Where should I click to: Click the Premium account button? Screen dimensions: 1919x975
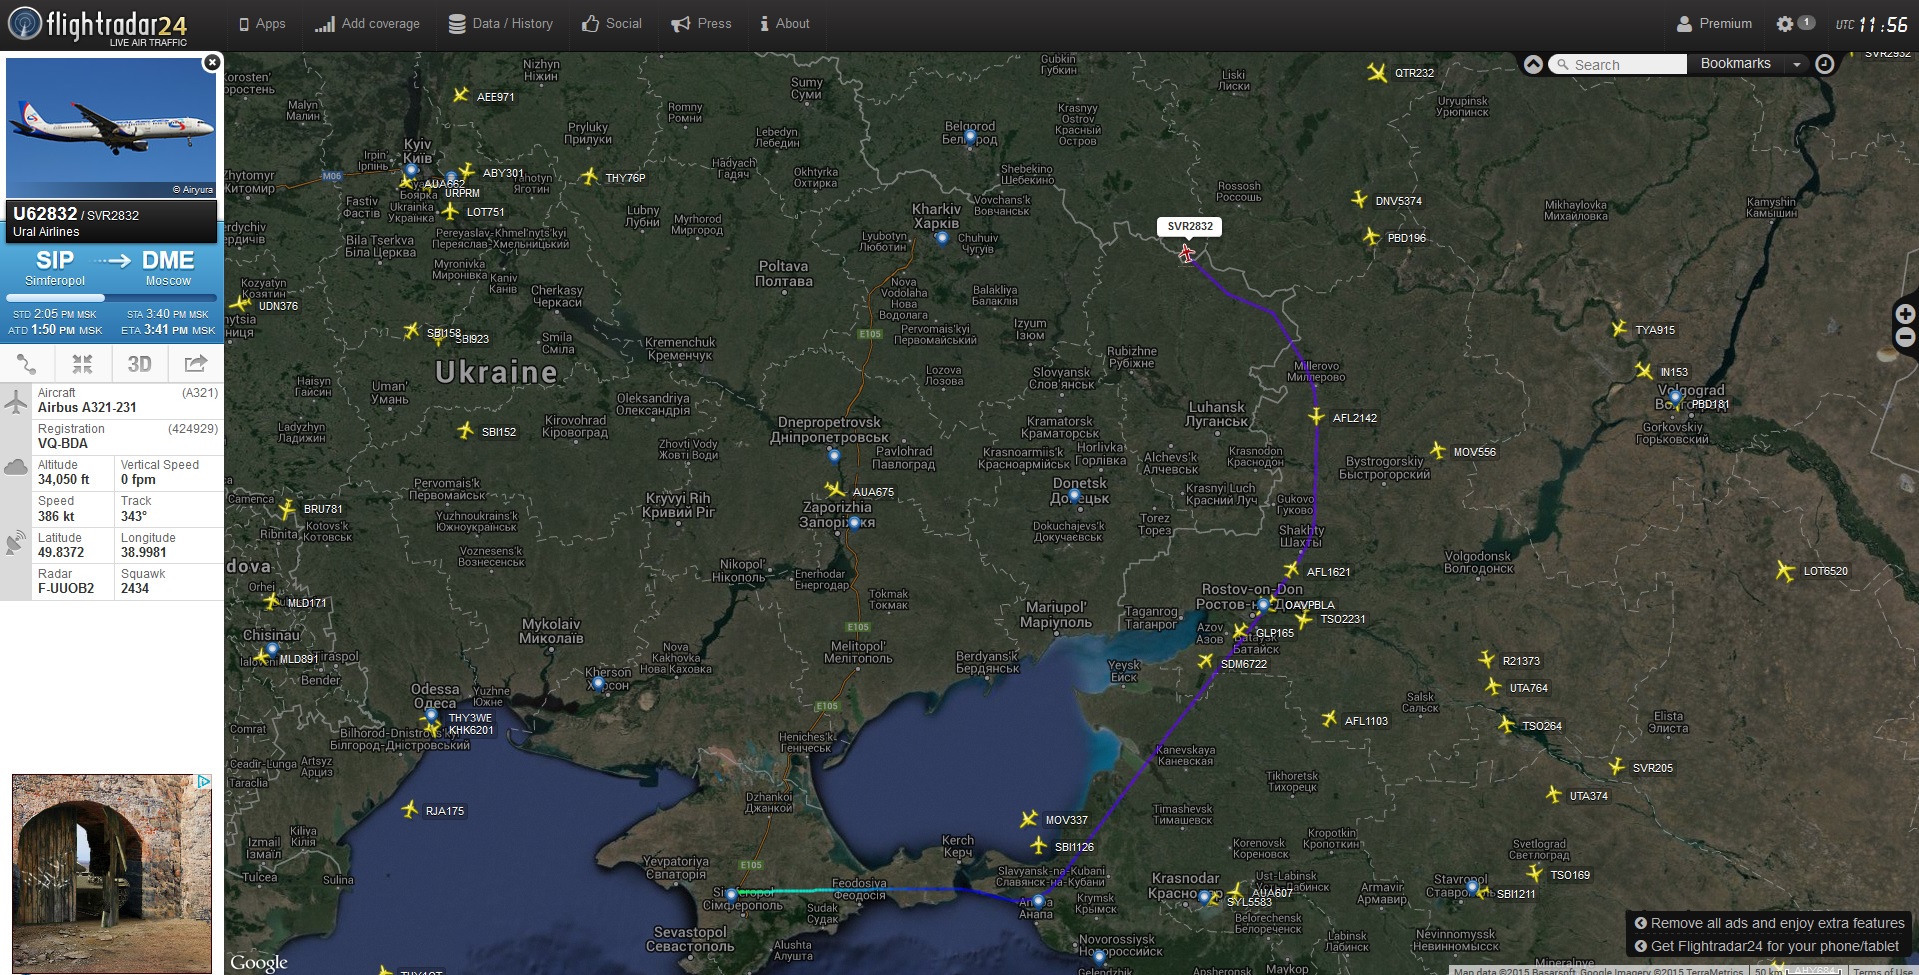(1714, 24)
